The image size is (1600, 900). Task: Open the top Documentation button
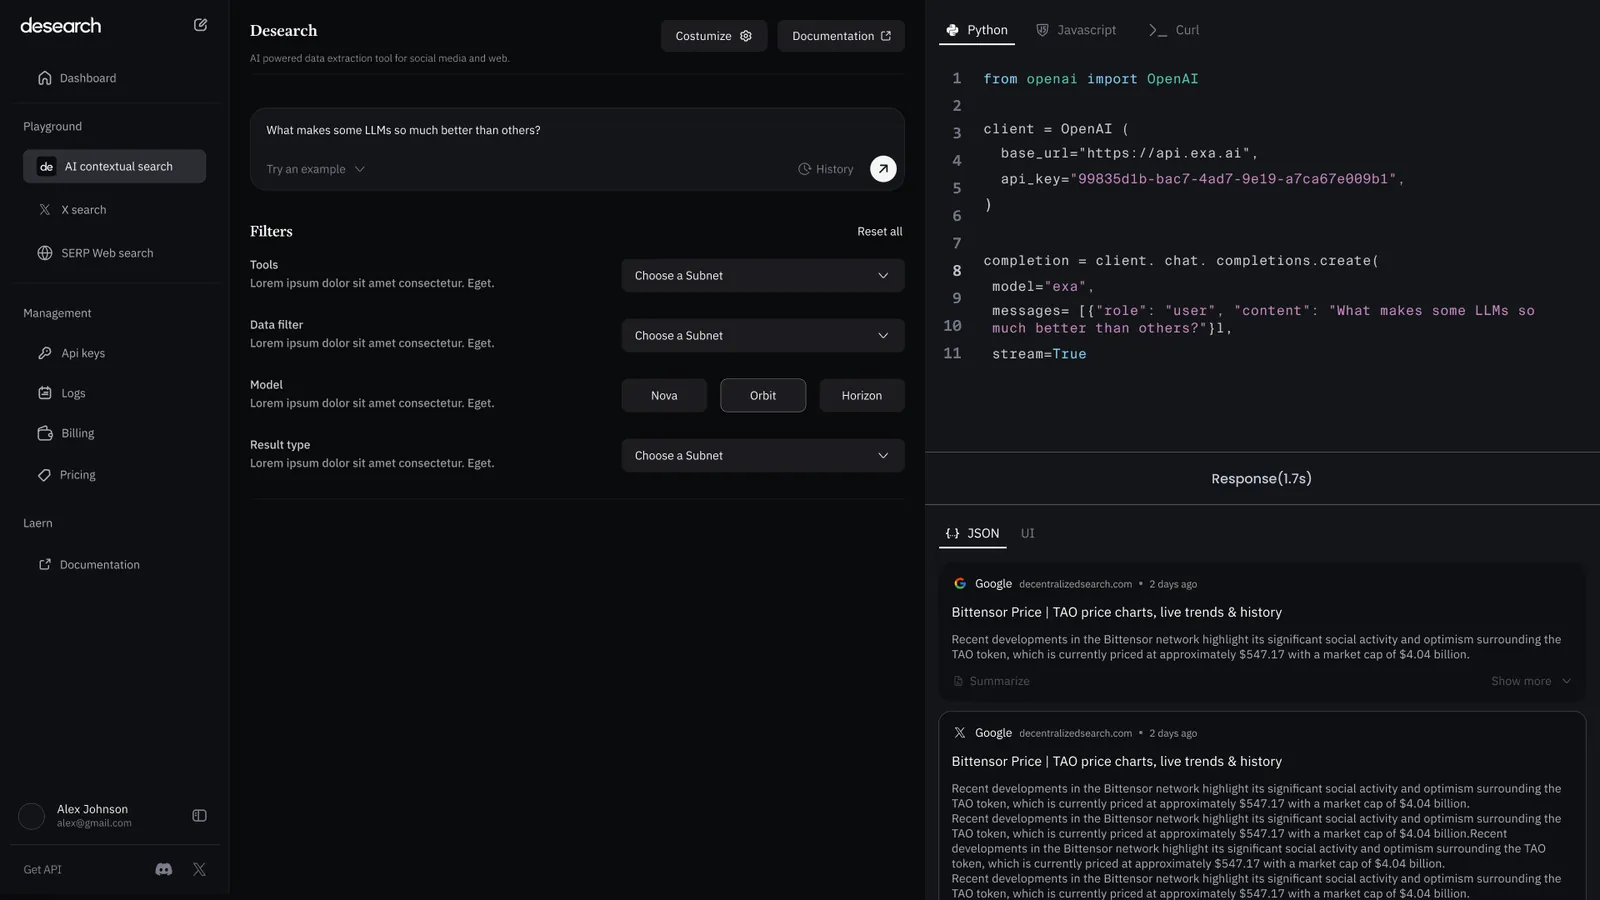pyautogui.click(x=841, y=36)
